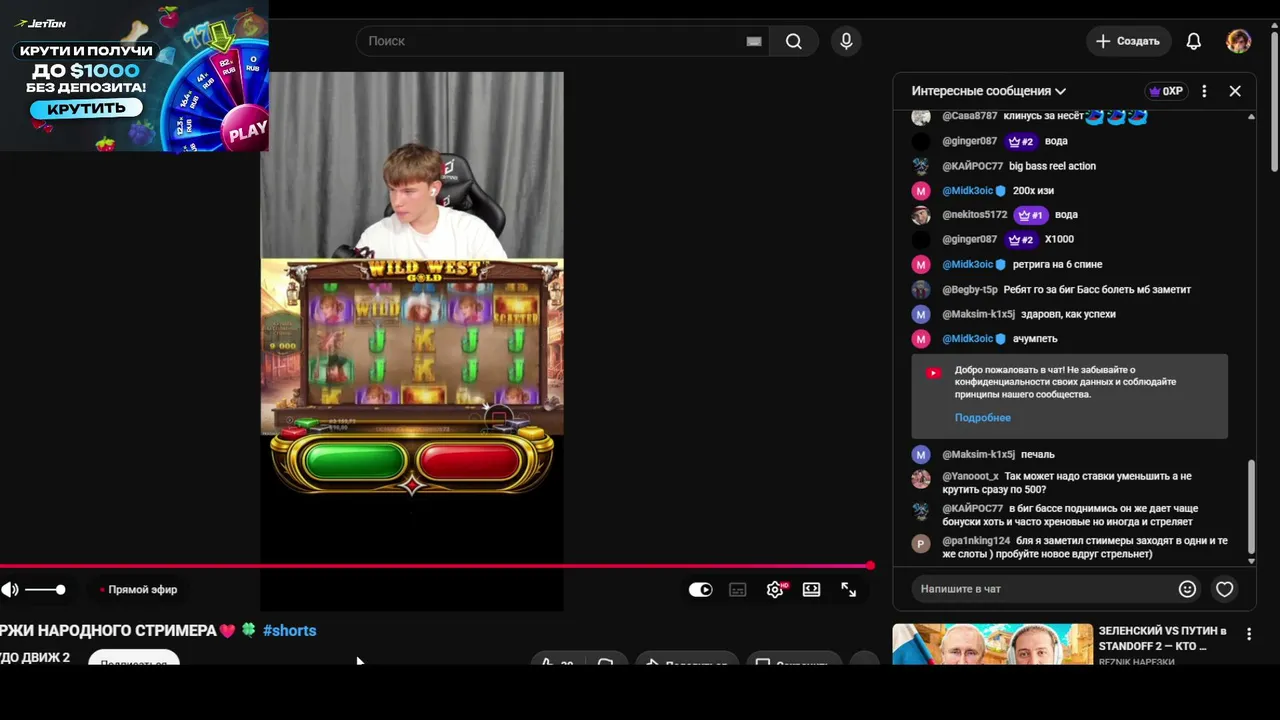
Task: Focus the Напишите в чат input
Action: click(x=1040, y=589)
